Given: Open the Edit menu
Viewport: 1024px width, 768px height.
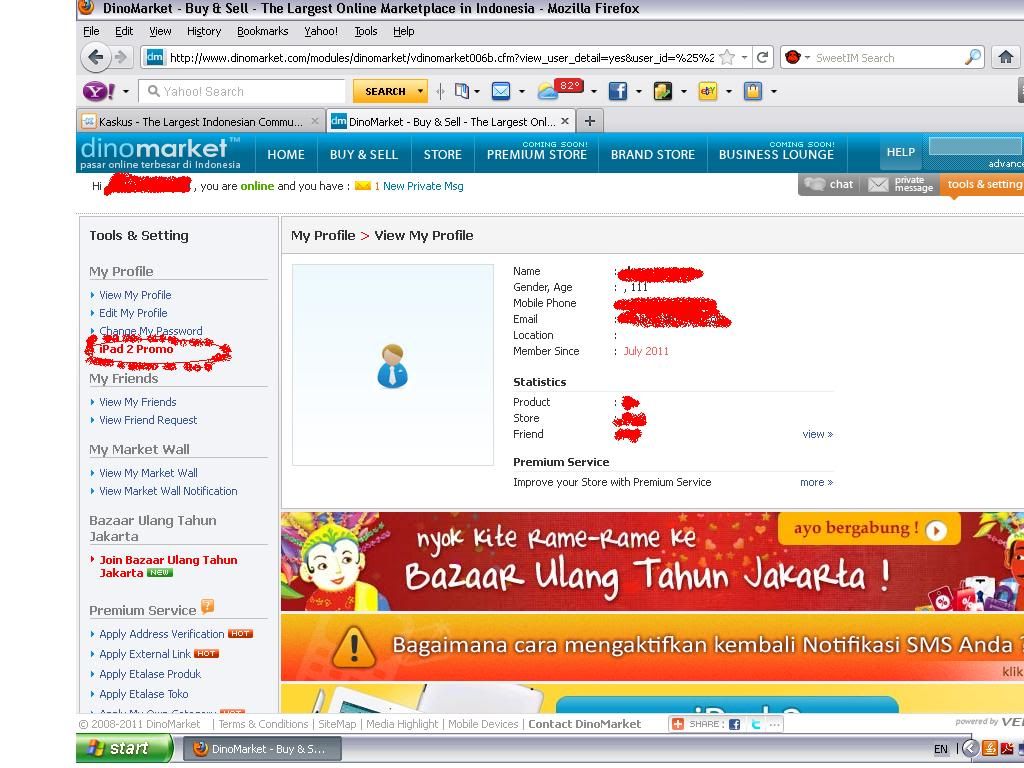Looking at the screenshot, I should point(124,31).
